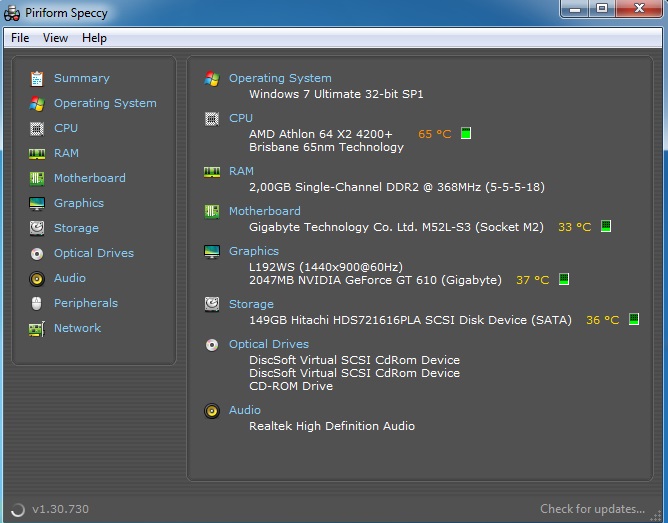The width and height of the screenshot is (668, 523).
Task: Click the Optical Drives disc icon in sidebar
Action: (37, 253)
